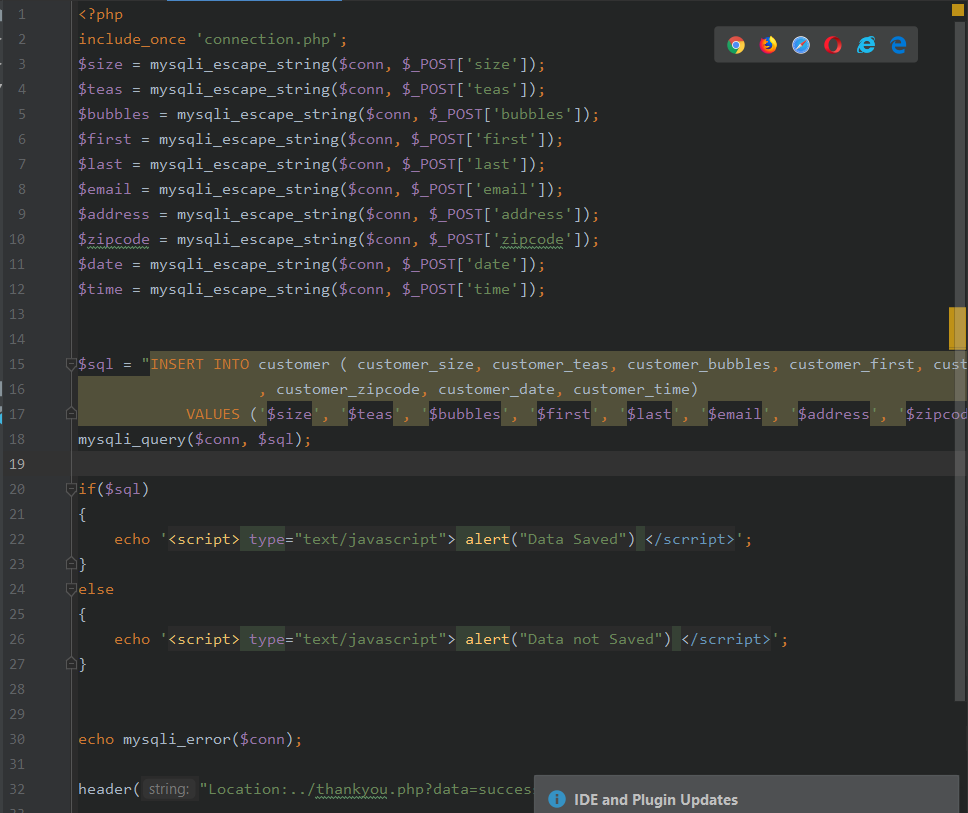Click the editor vertical scrollbar

coord(959,361)
